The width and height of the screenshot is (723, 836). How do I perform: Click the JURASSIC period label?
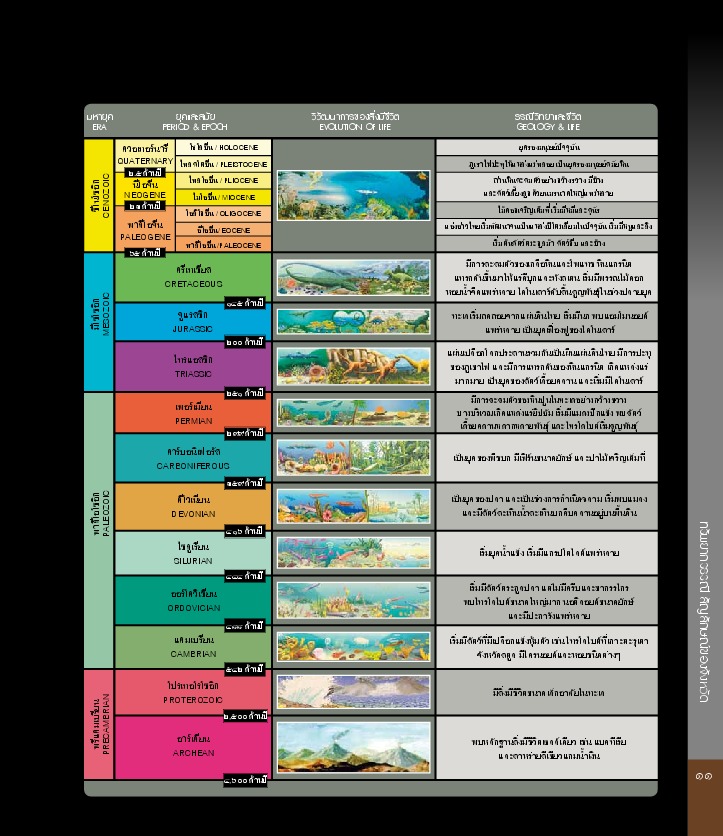pyautogui.click(x=193, y=321)
